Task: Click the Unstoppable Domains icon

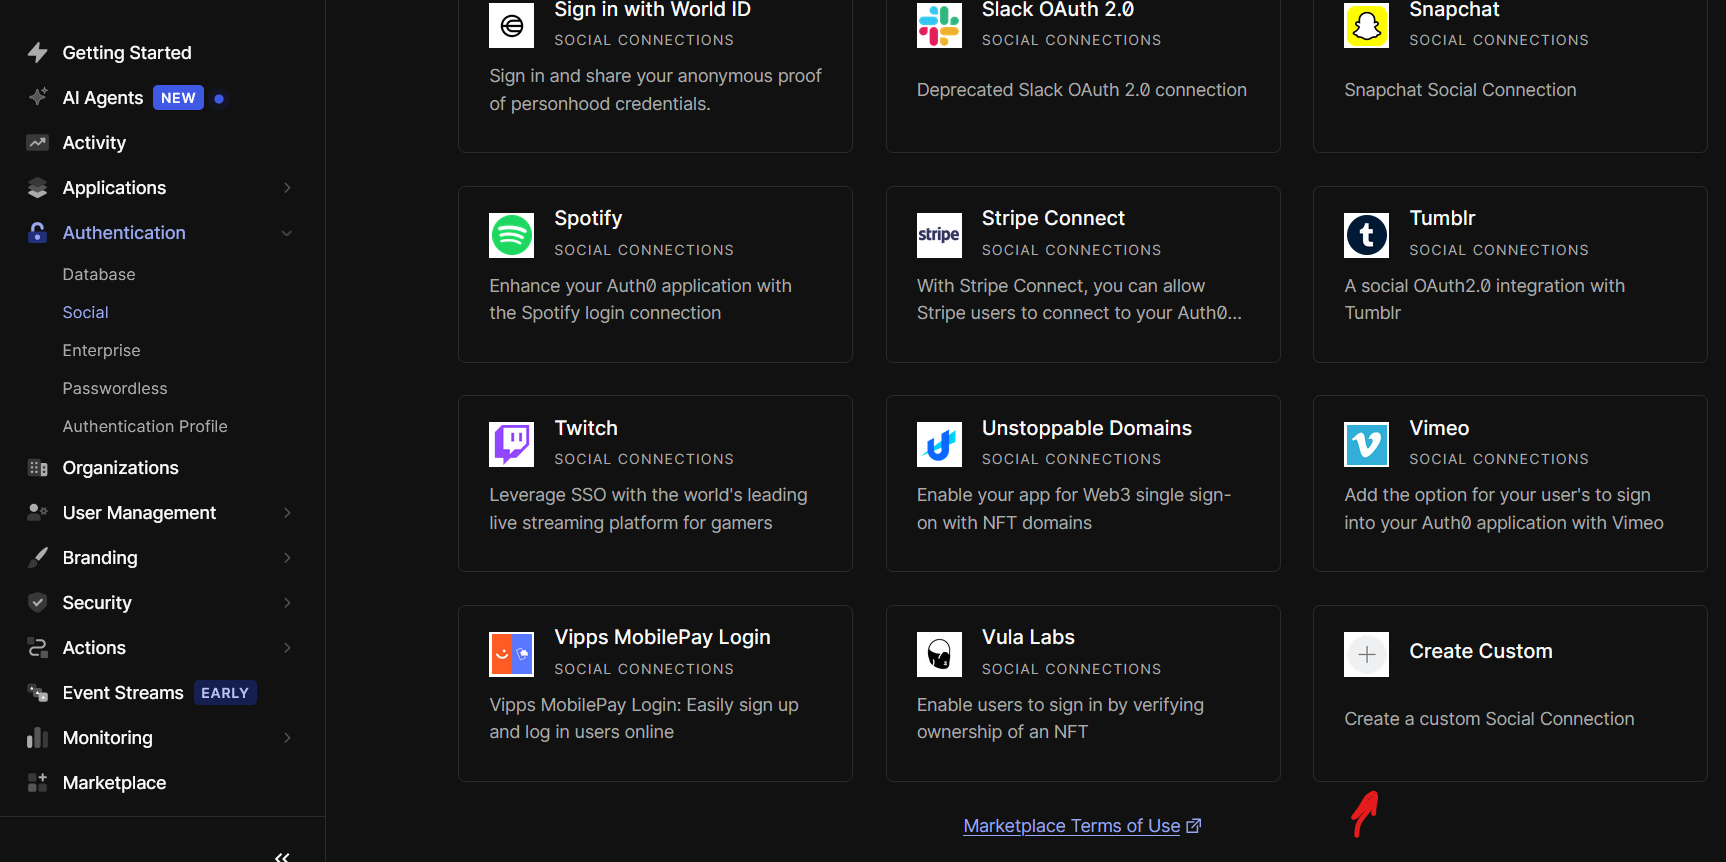Action: (938, 444)
